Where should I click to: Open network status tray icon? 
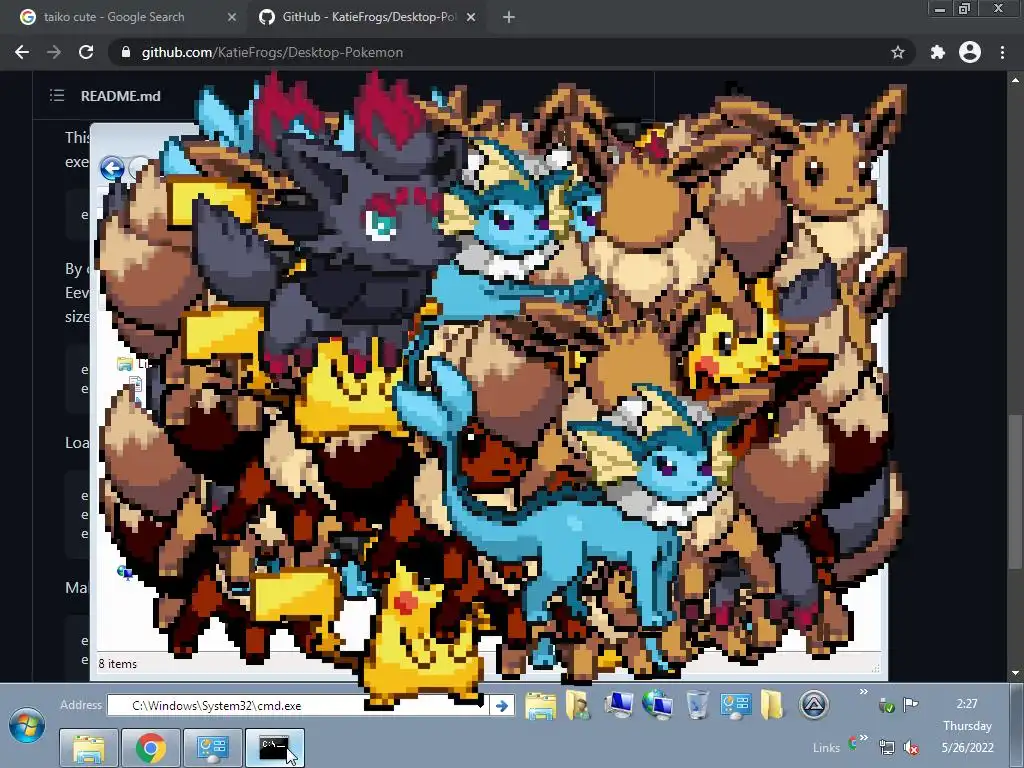point(887,747)
